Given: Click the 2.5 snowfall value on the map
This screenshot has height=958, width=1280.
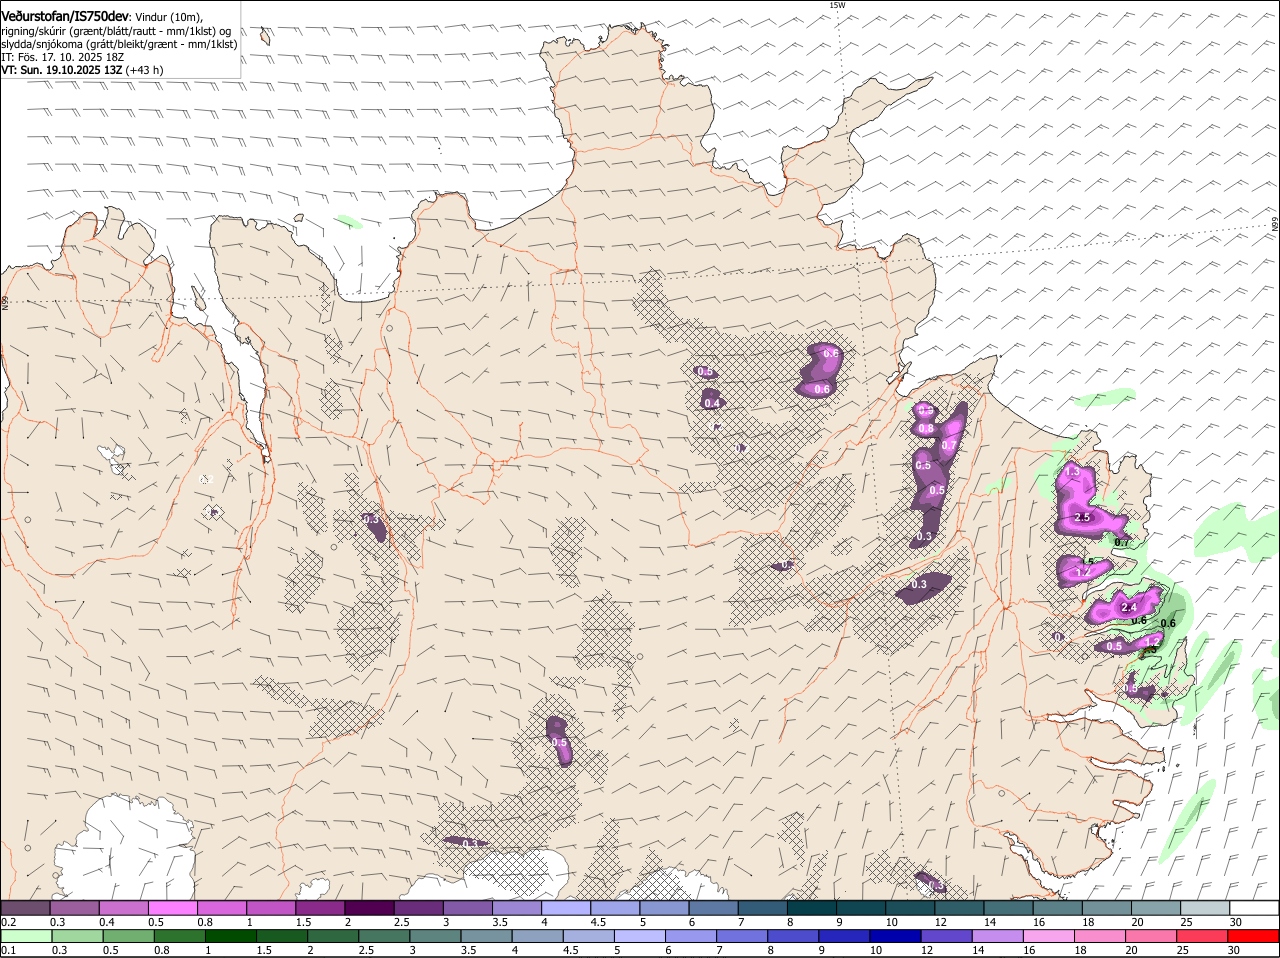Looking at the screenshot, I should 1081,518.
